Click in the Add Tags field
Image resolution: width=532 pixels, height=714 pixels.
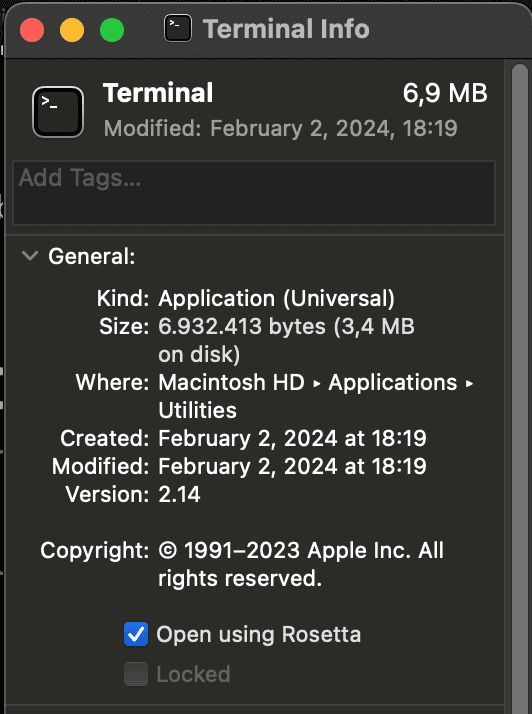254,193
